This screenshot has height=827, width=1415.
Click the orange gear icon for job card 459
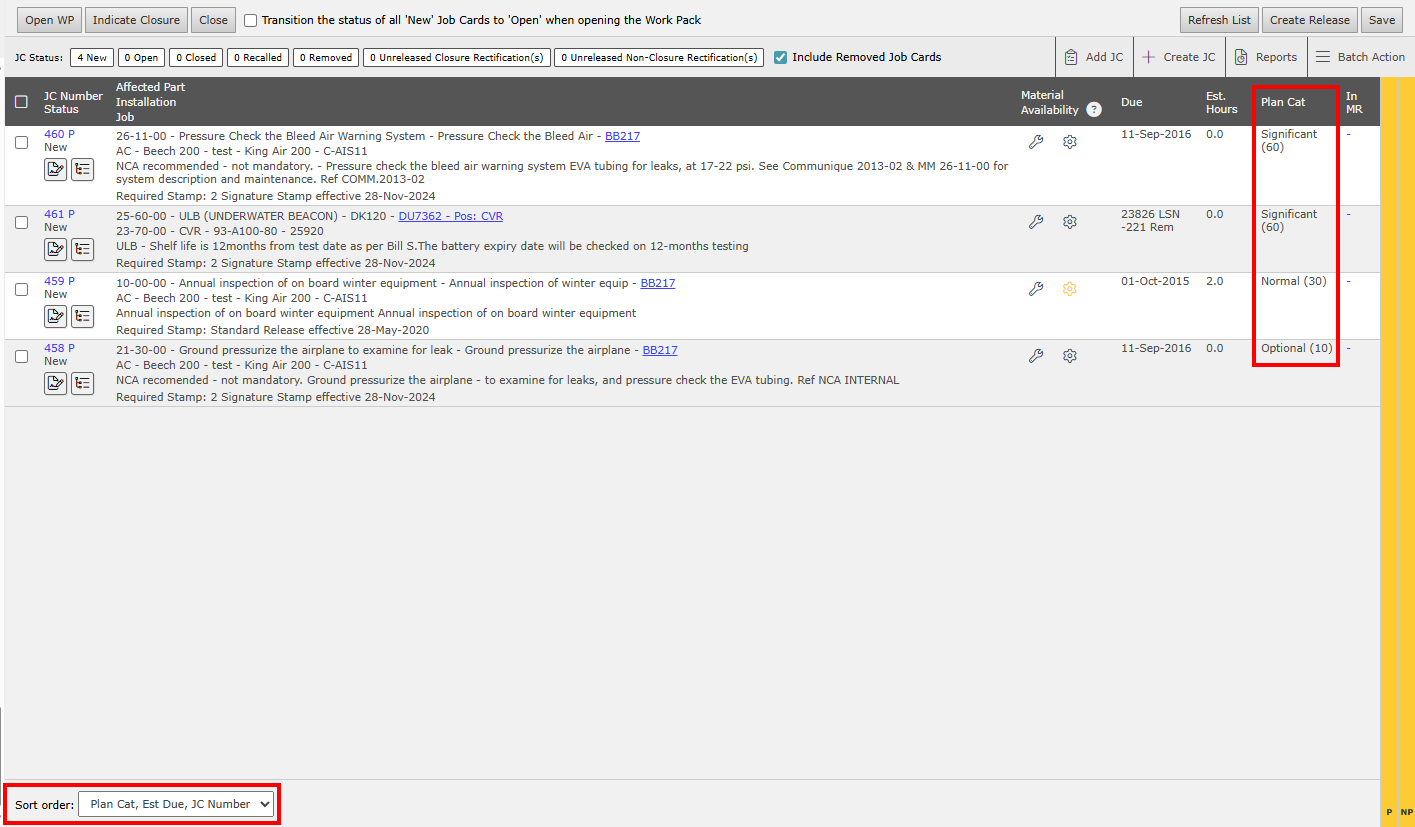click(x=1069, y=289)
